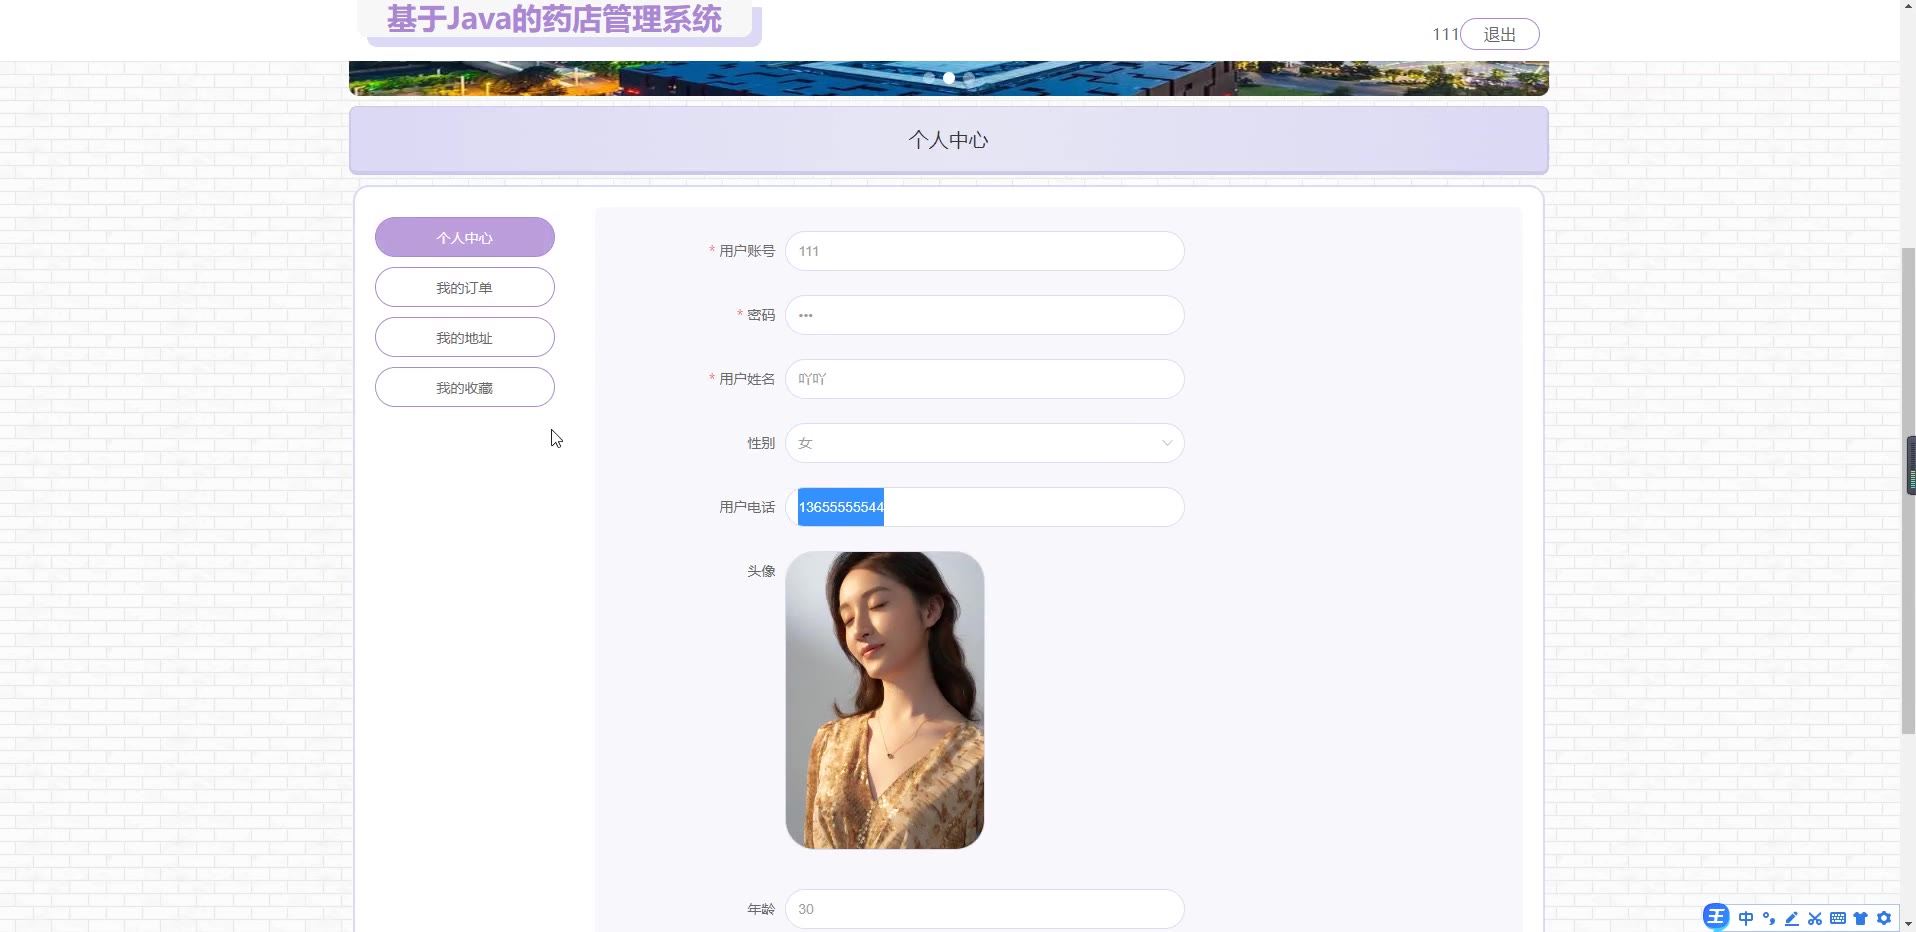
Task: Click the 性别 label text
Action: click(x=761, y=443)
